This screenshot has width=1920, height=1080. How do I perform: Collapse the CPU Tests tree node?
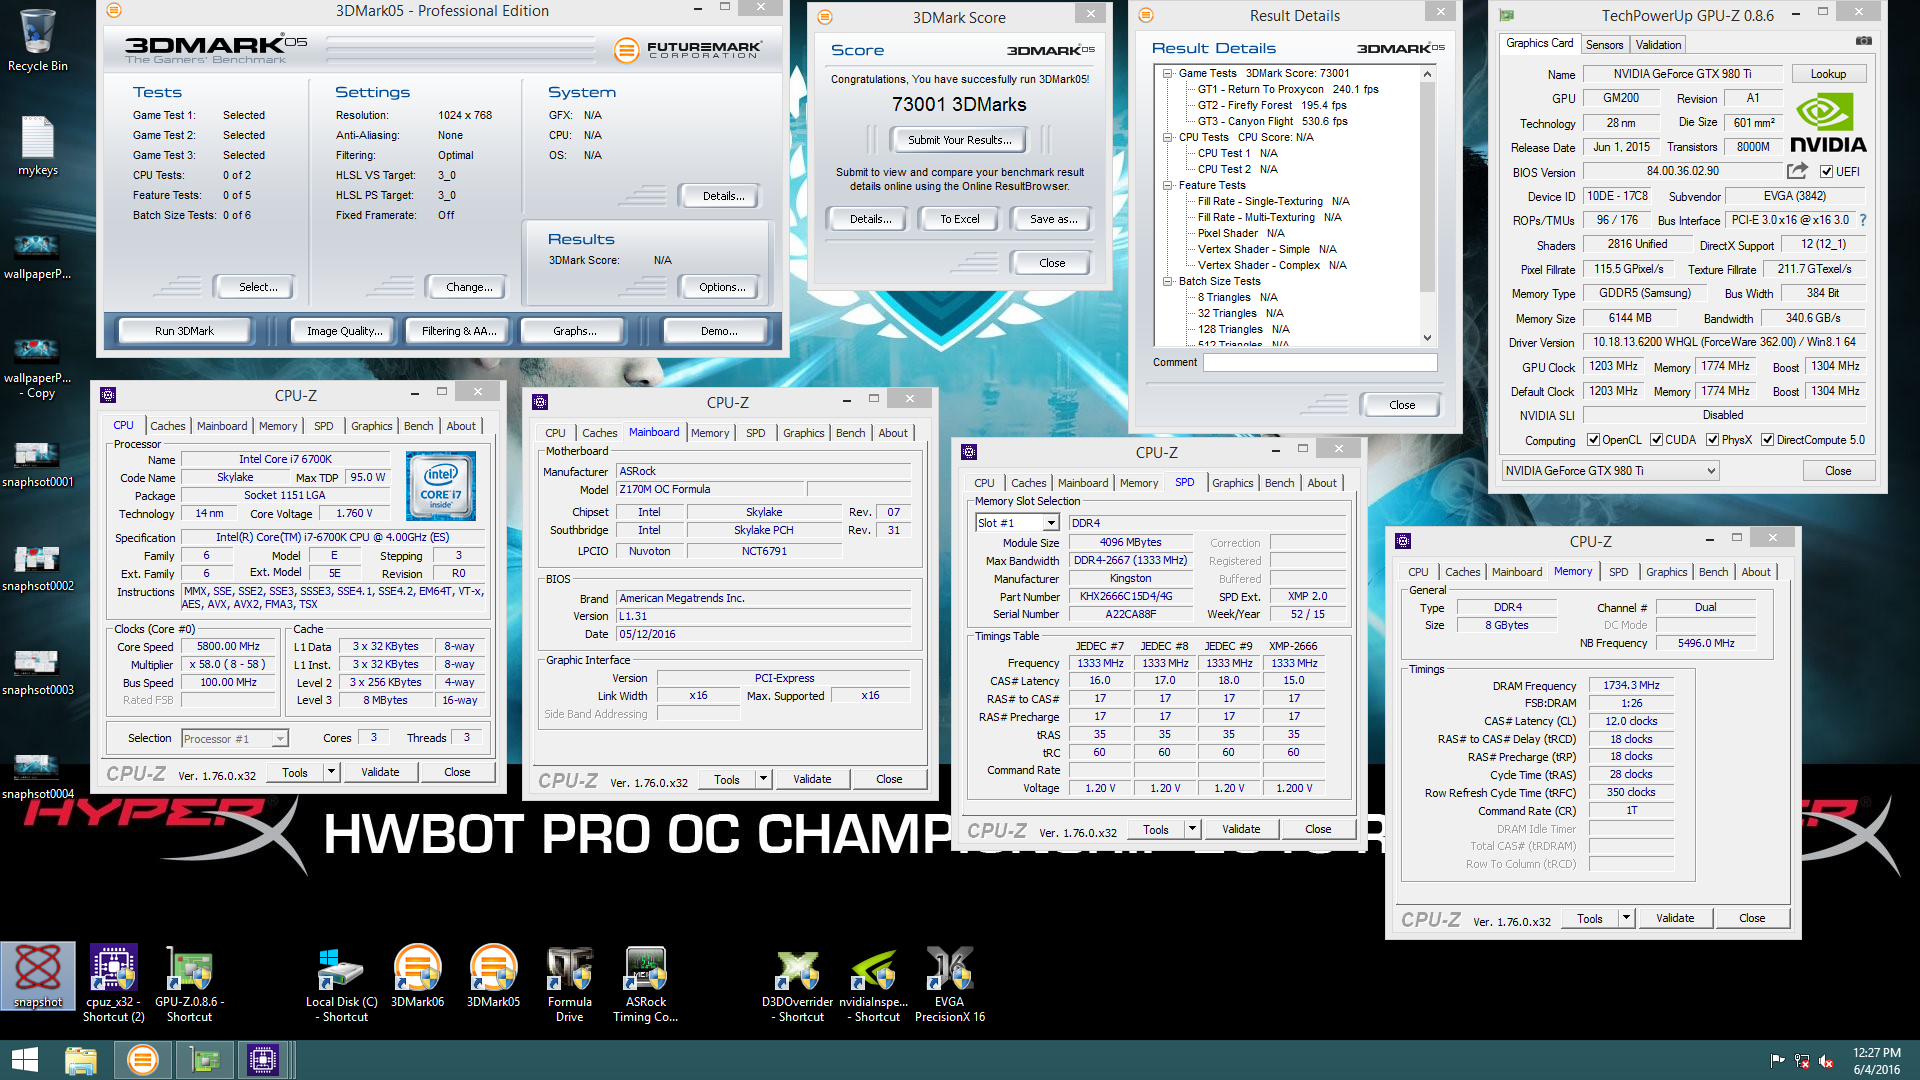point(1167,137)
